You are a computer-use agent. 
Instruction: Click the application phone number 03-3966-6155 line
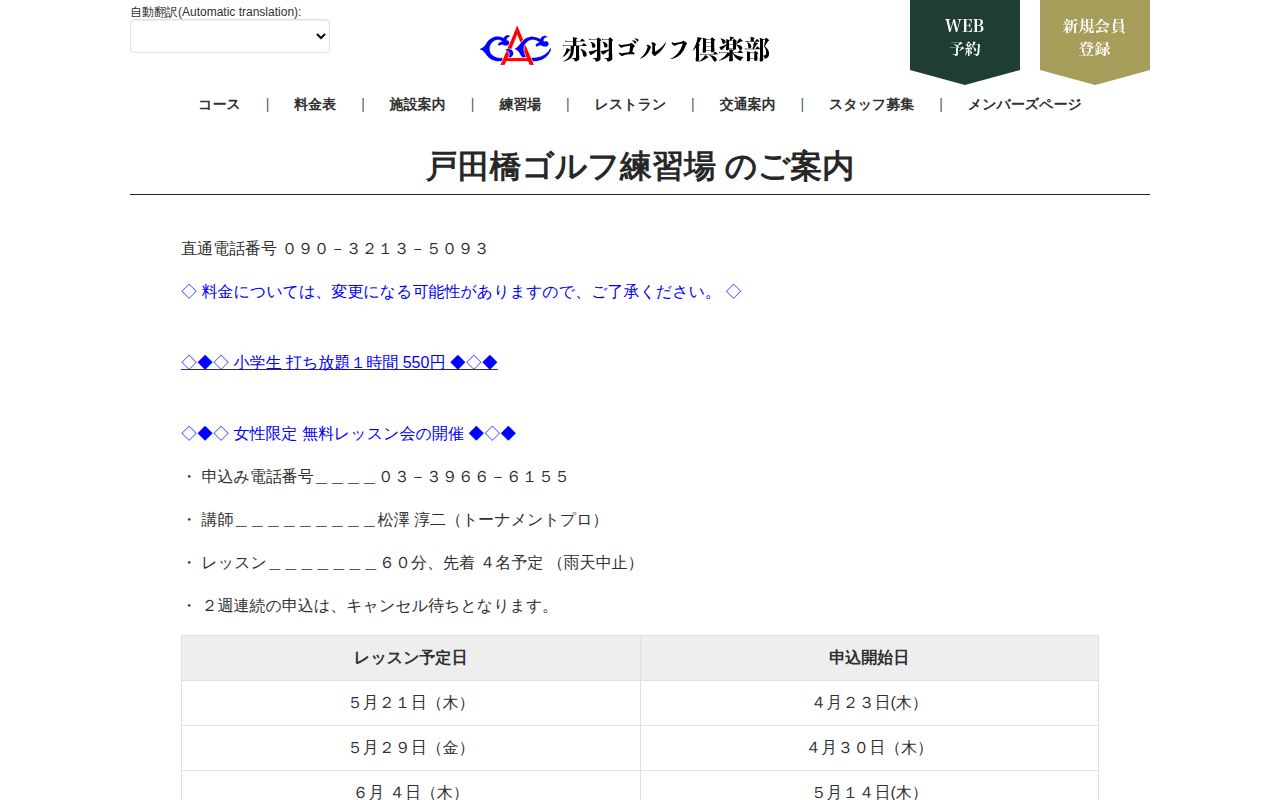(x=375, y=476)
